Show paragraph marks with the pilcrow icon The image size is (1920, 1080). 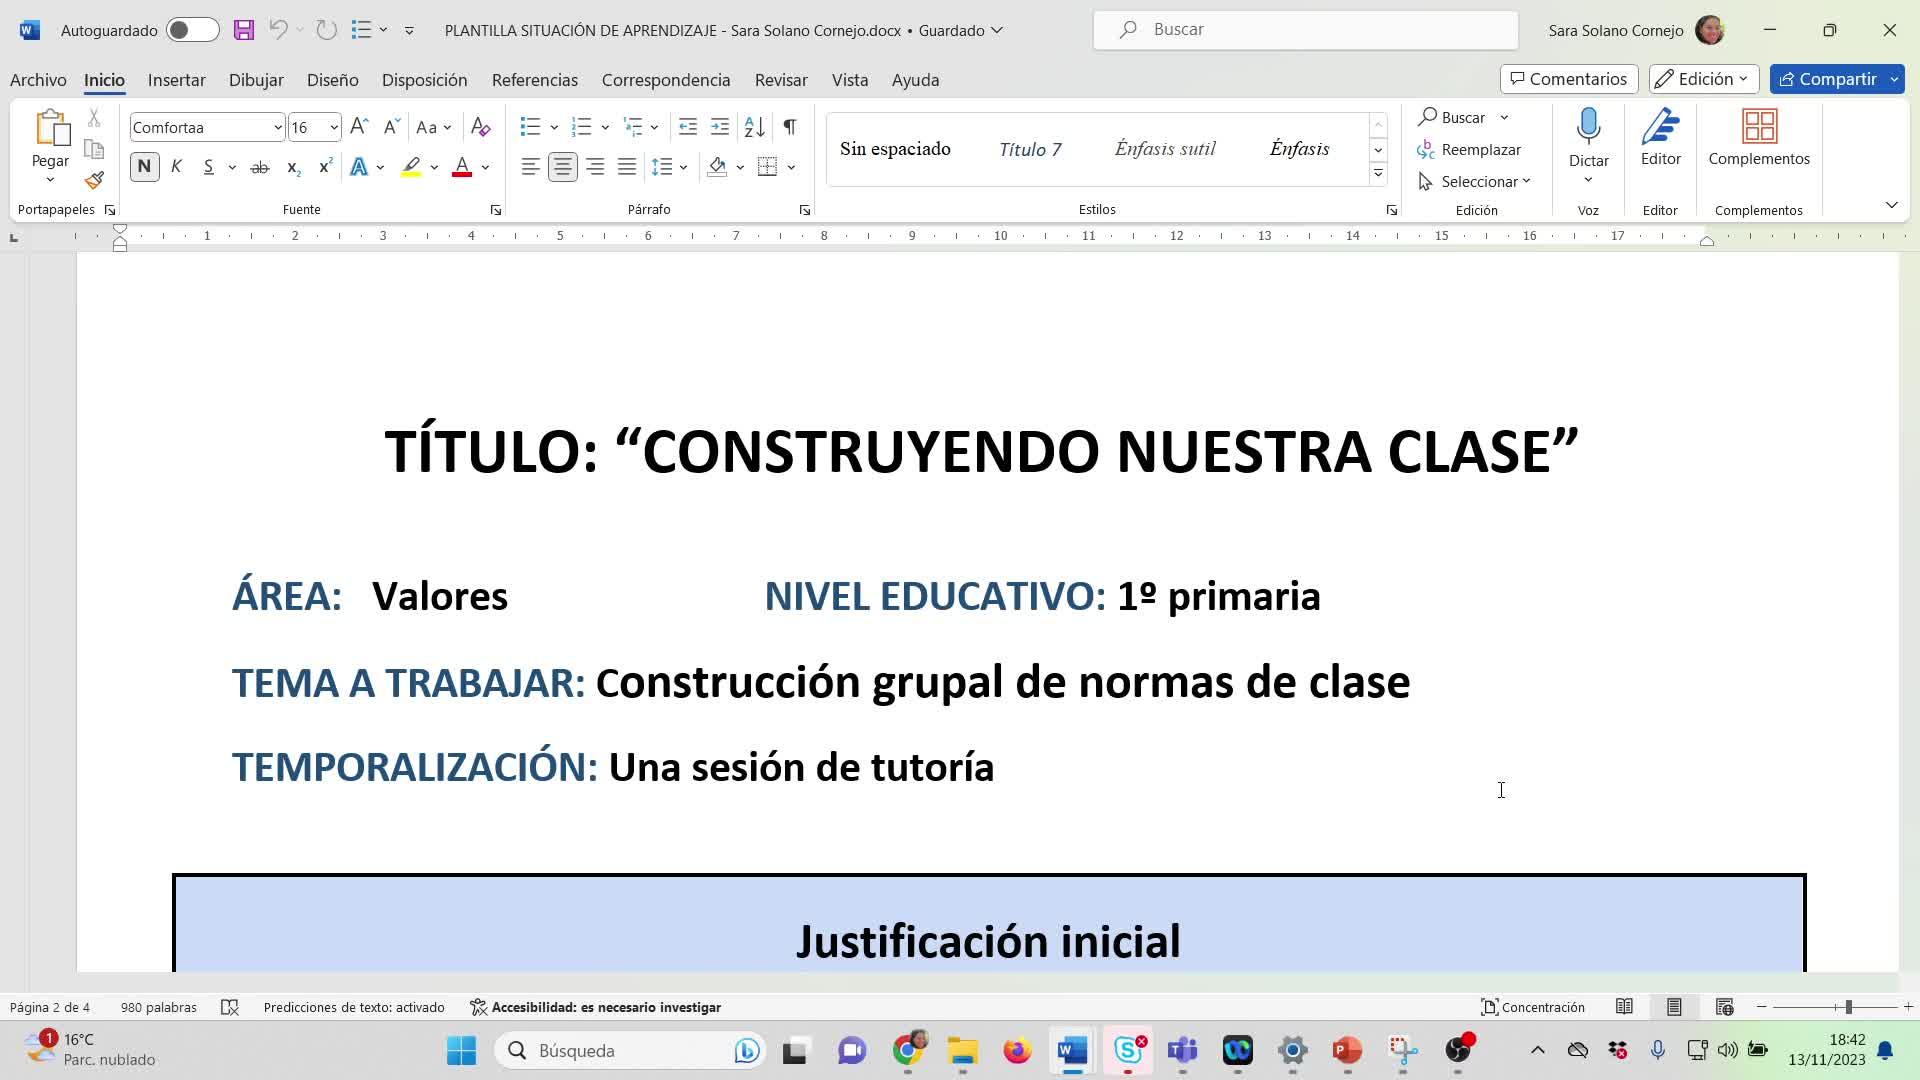790,127
